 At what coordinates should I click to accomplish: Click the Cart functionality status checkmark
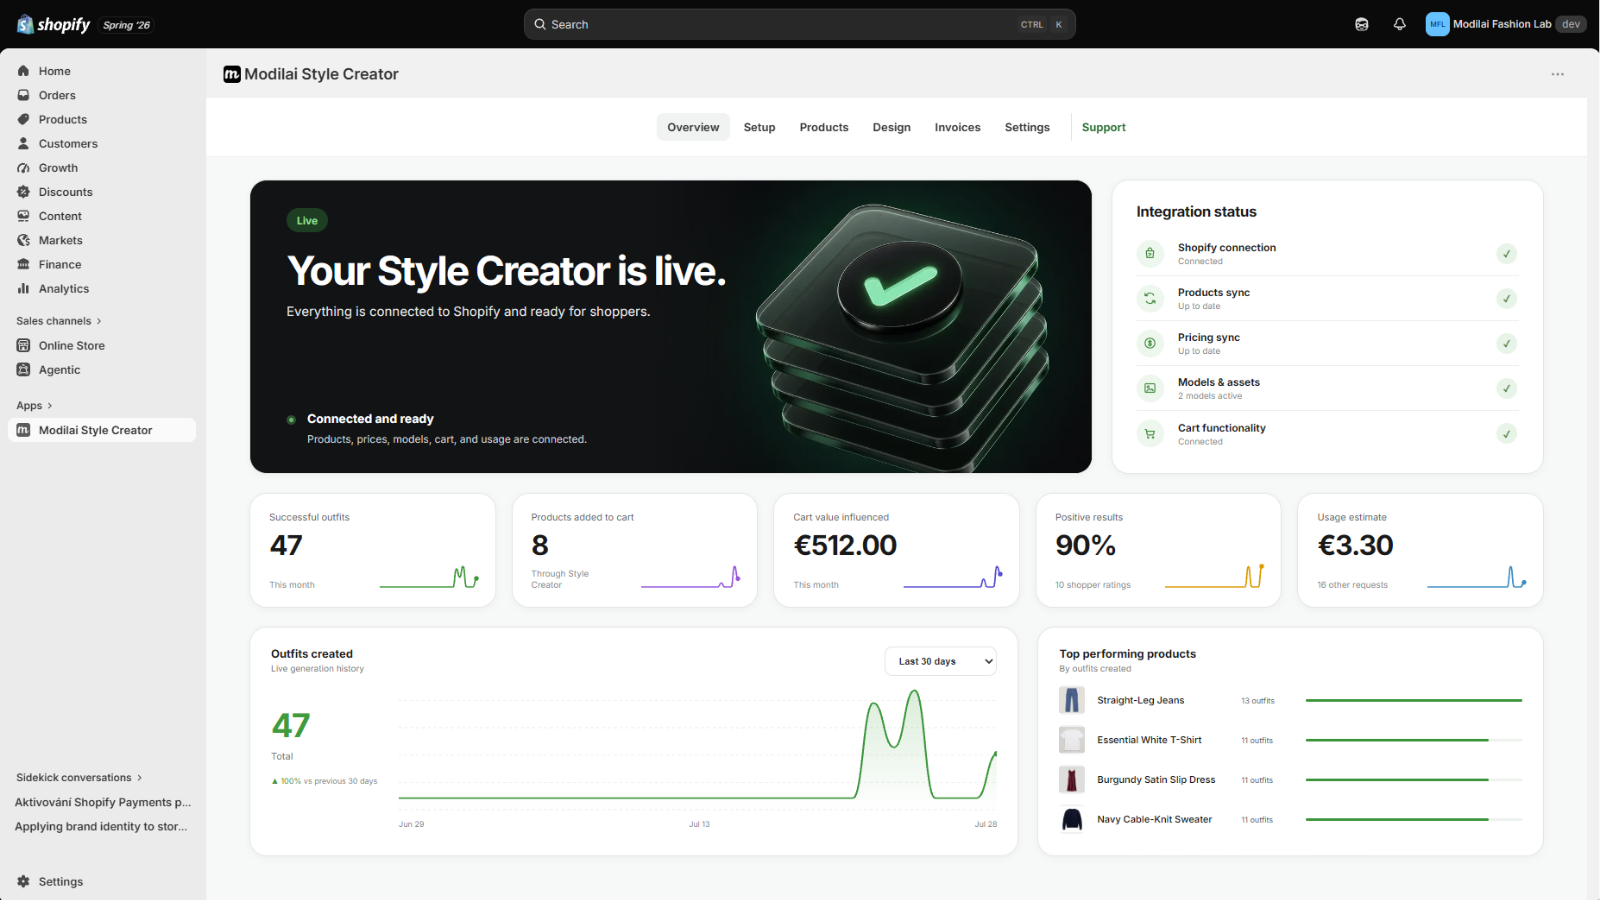[1507, 433]
